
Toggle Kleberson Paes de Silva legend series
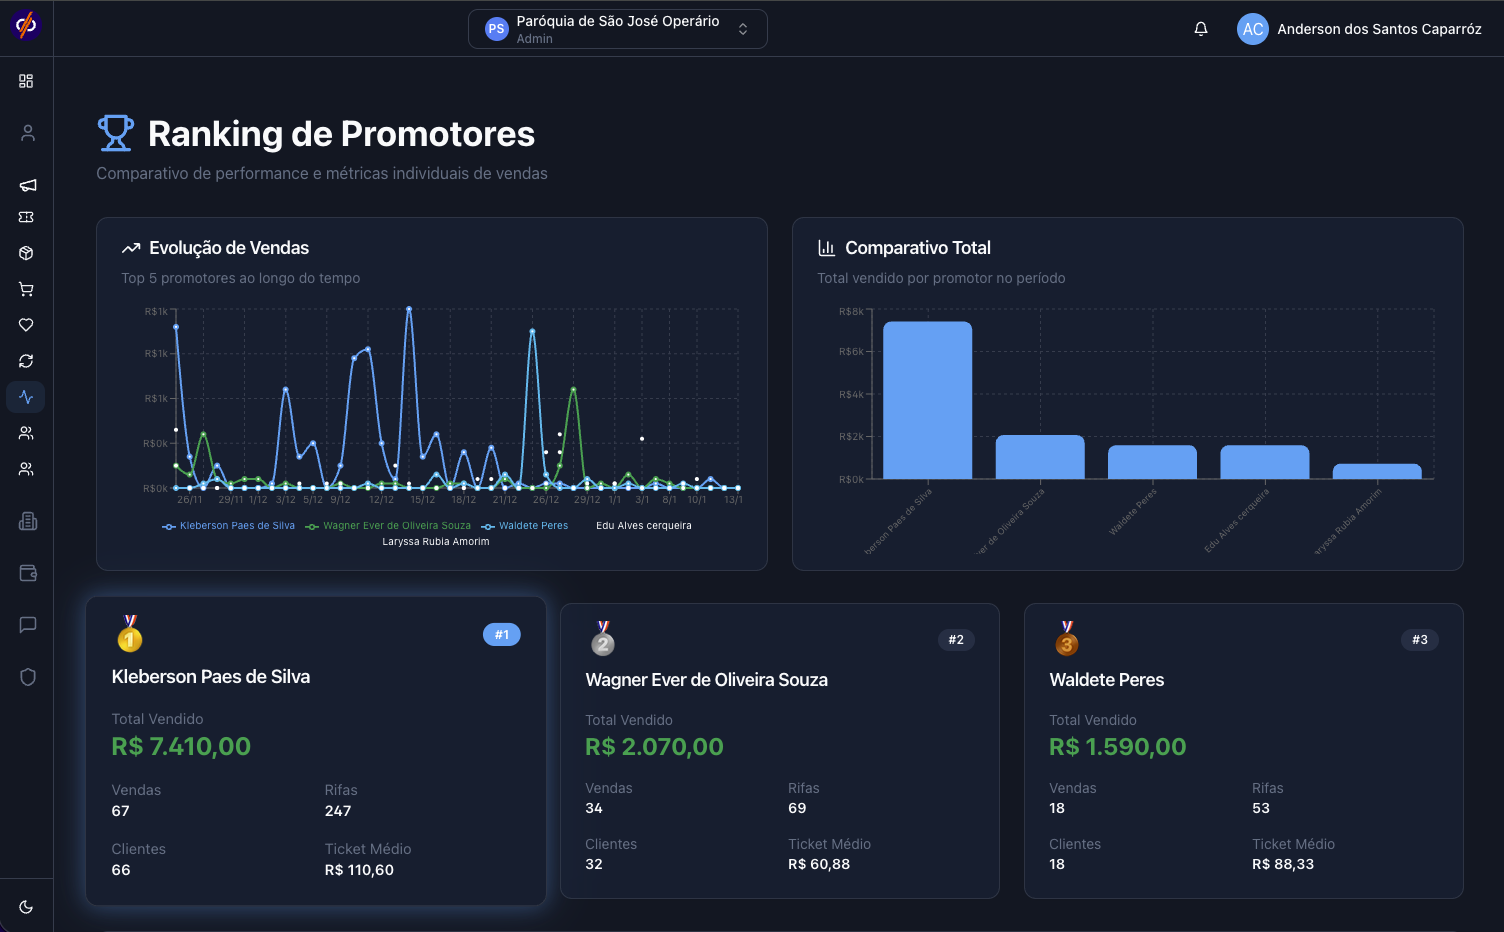click(229, 526)
